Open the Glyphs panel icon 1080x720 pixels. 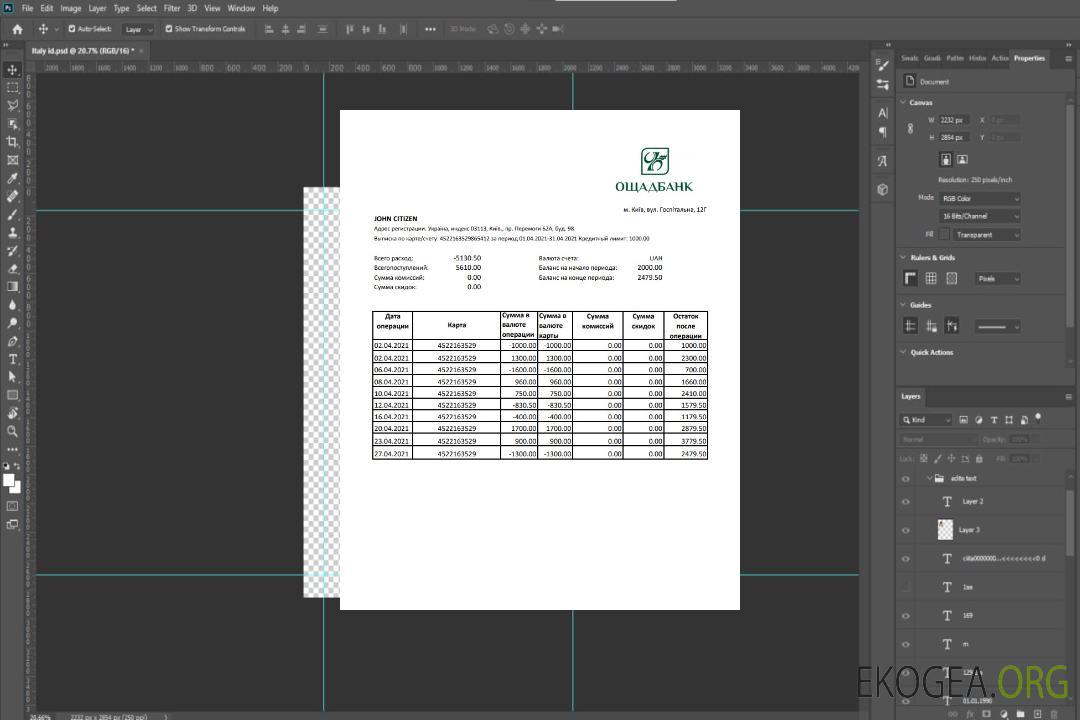(883, 161)
